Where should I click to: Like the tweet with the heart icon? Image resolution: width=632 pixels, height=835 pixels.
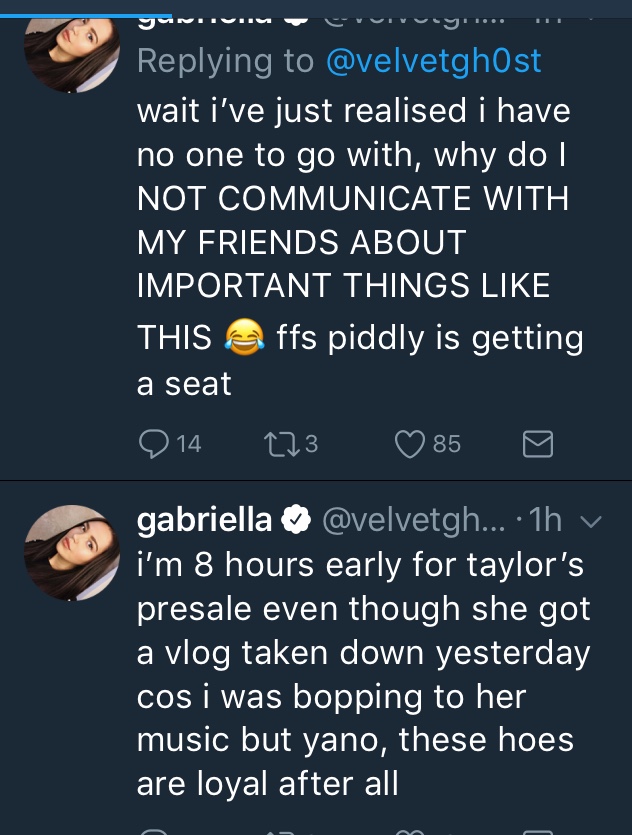[410, 444]
